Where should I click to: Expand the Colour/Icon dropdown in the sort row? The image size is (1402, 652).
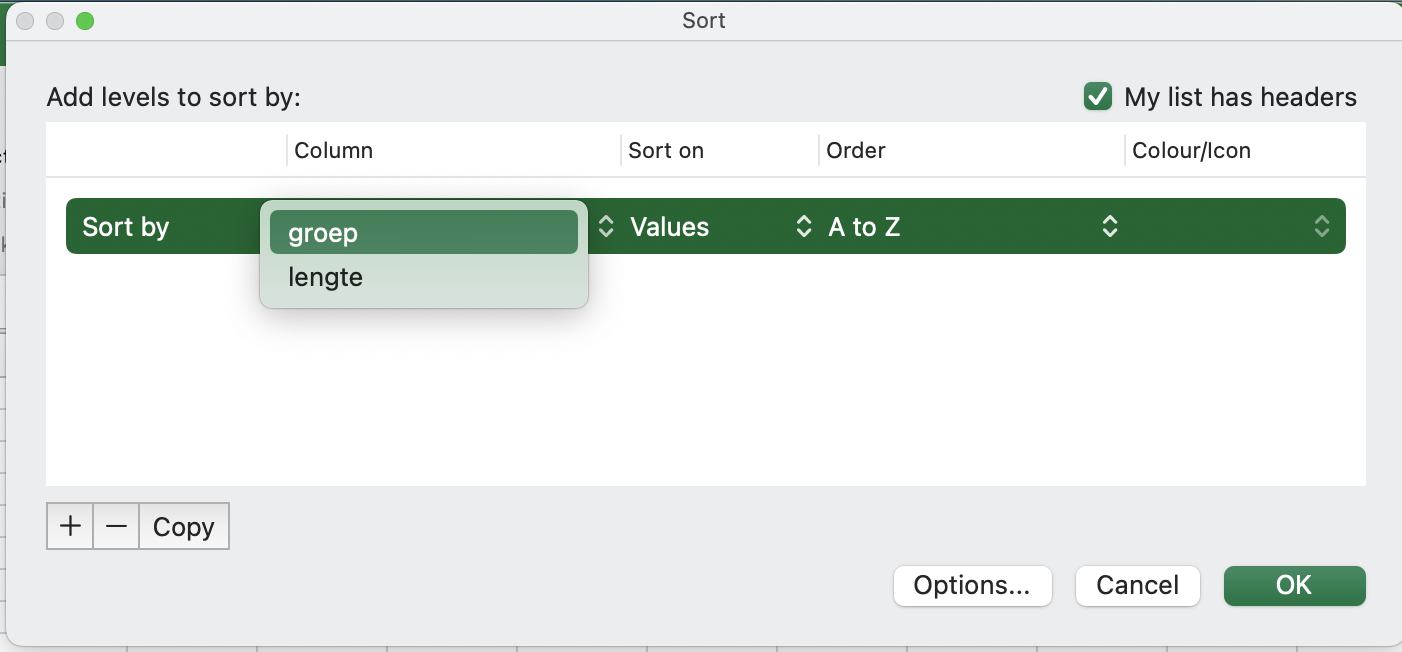[x=1321, y=227]
